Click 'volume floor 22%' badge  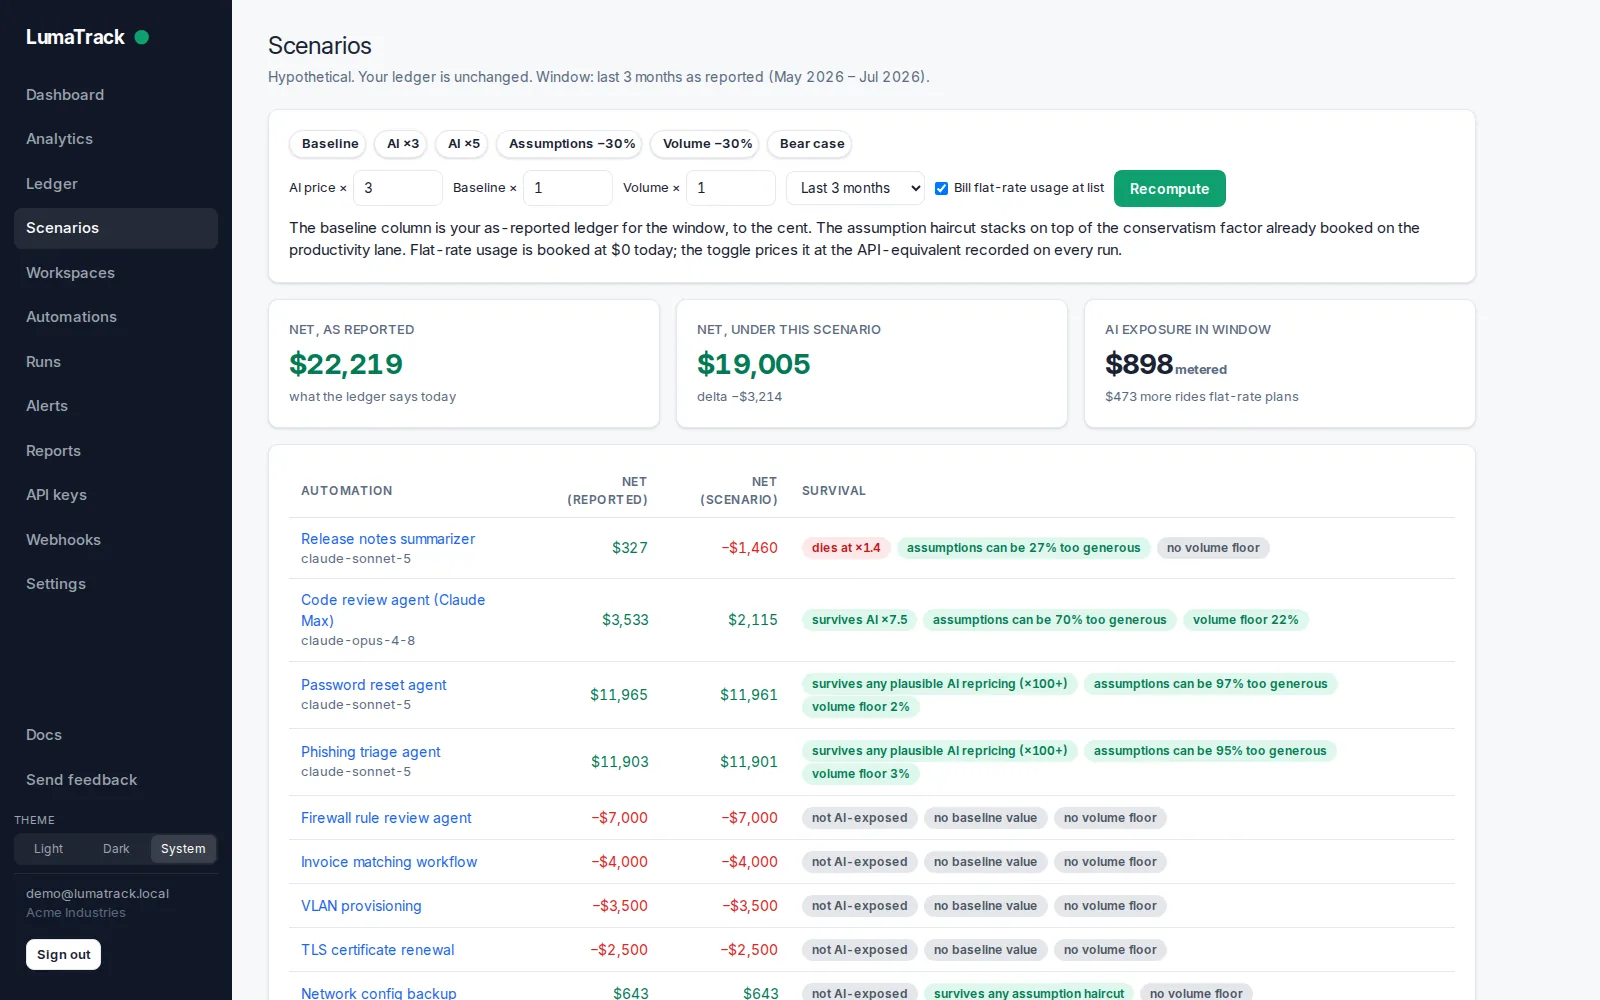click(x=1246, y=620)
